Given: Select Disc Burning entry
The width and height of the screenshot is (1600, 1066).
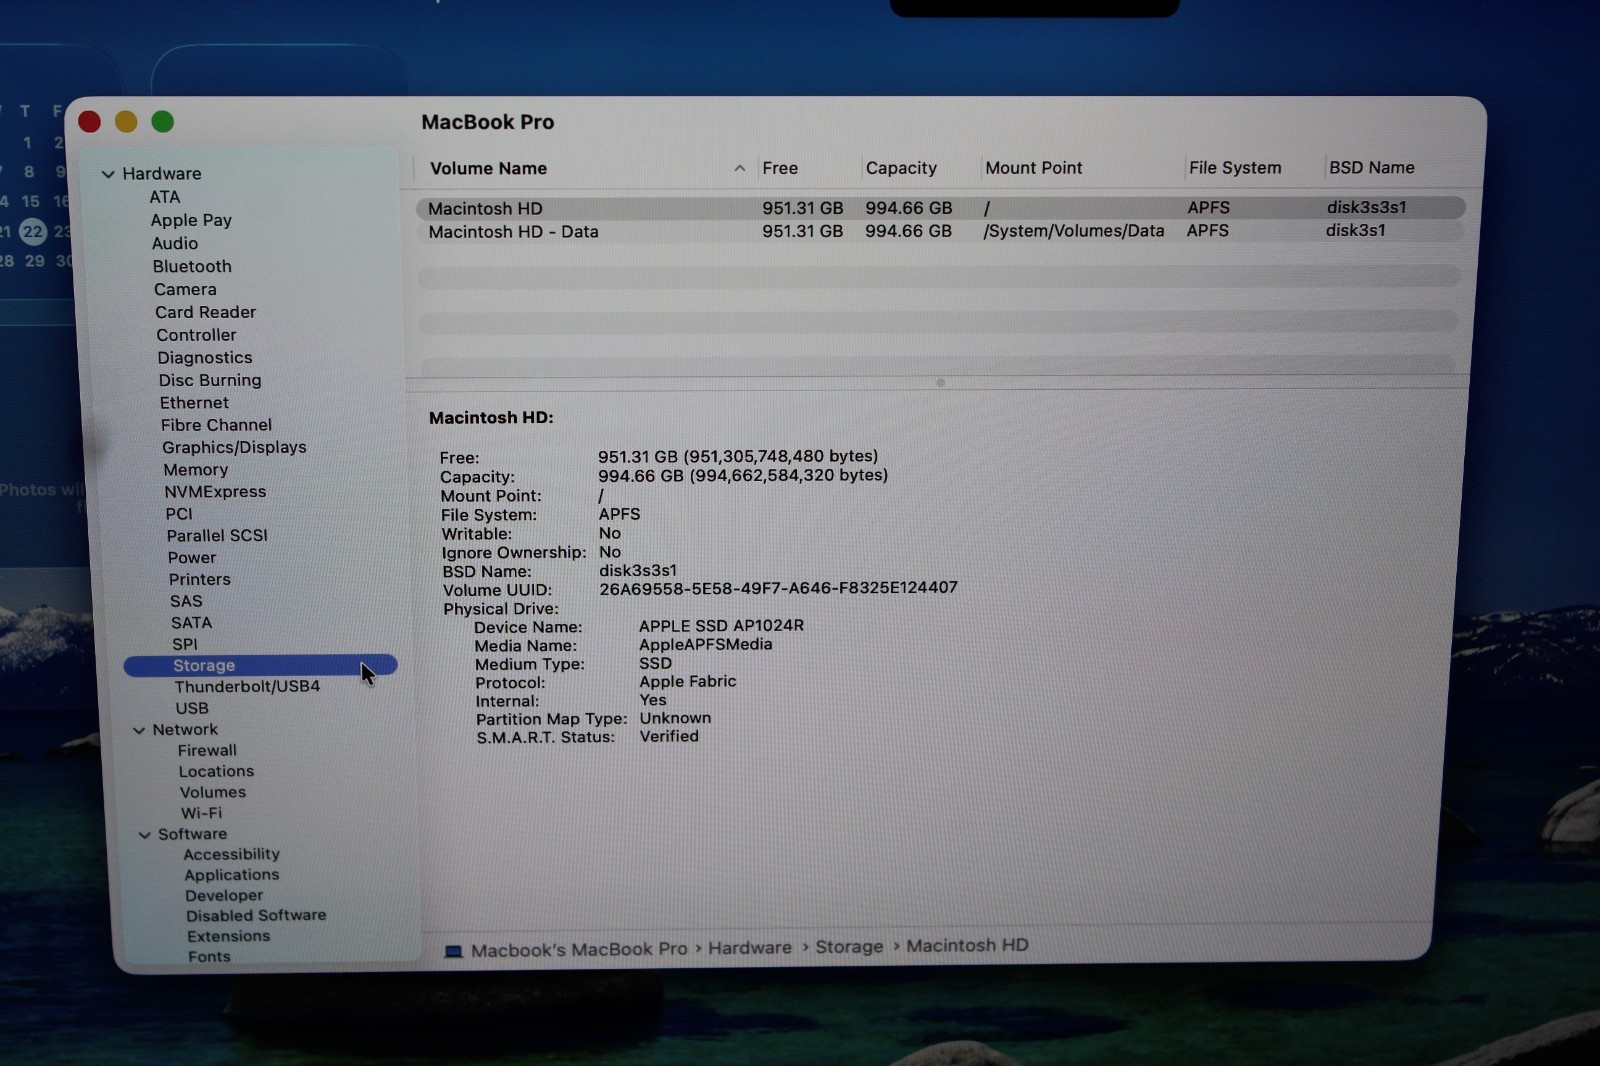Looking at the screenshot, I should point(210,380).
